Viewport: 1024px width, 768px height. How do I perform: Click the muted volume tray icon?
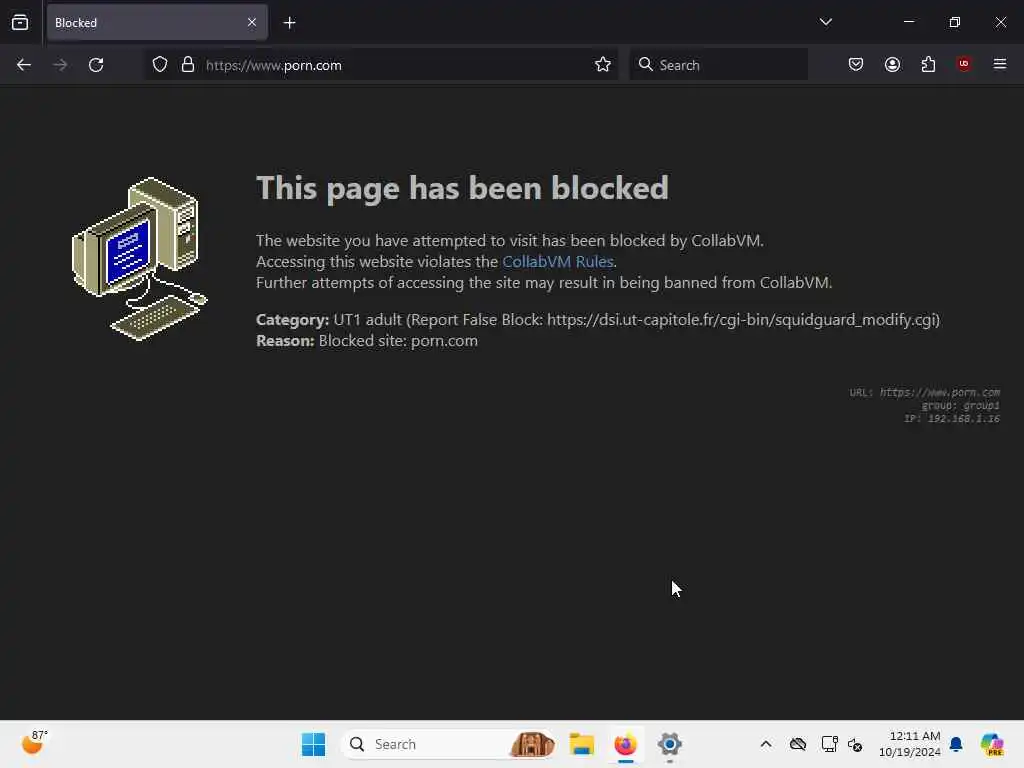click(x=855, y=744)
